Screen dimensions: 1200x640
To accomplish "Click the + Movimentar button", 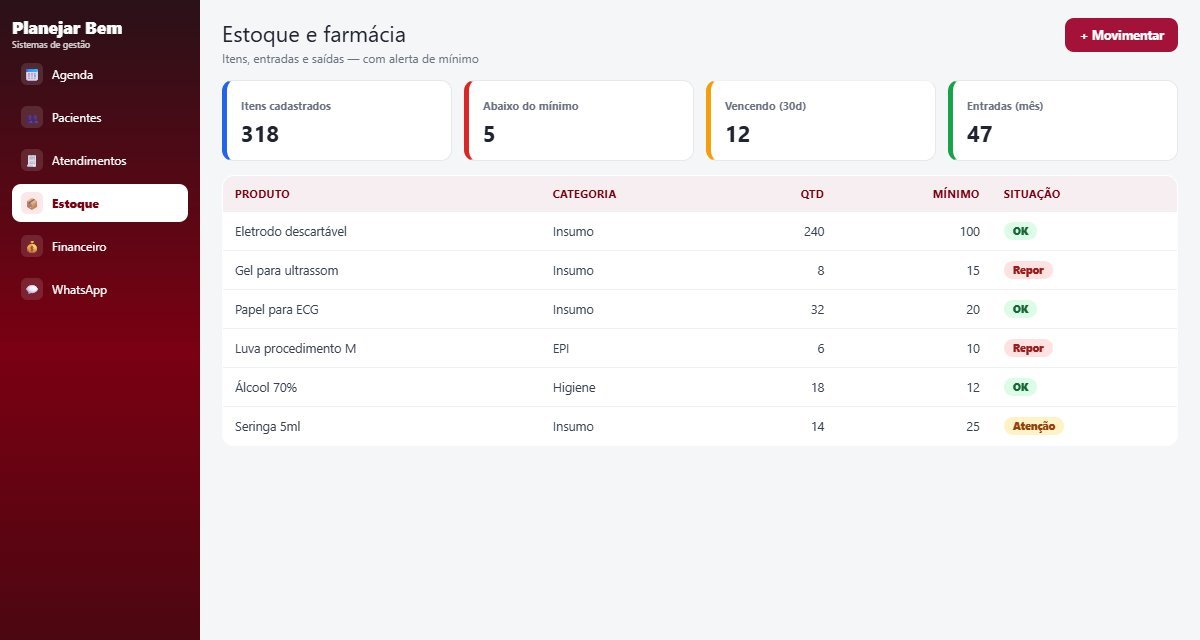I will [x=1121, y=35].
